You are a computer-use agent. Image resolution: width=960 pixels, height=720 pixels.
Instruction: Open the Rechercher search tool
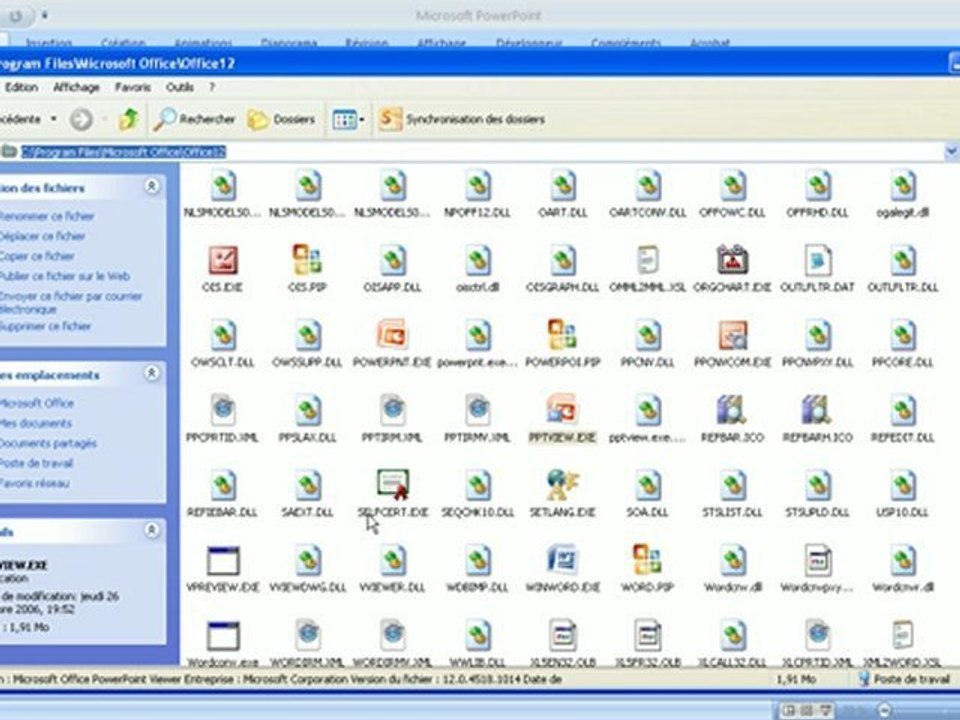(x=194, y=119)
